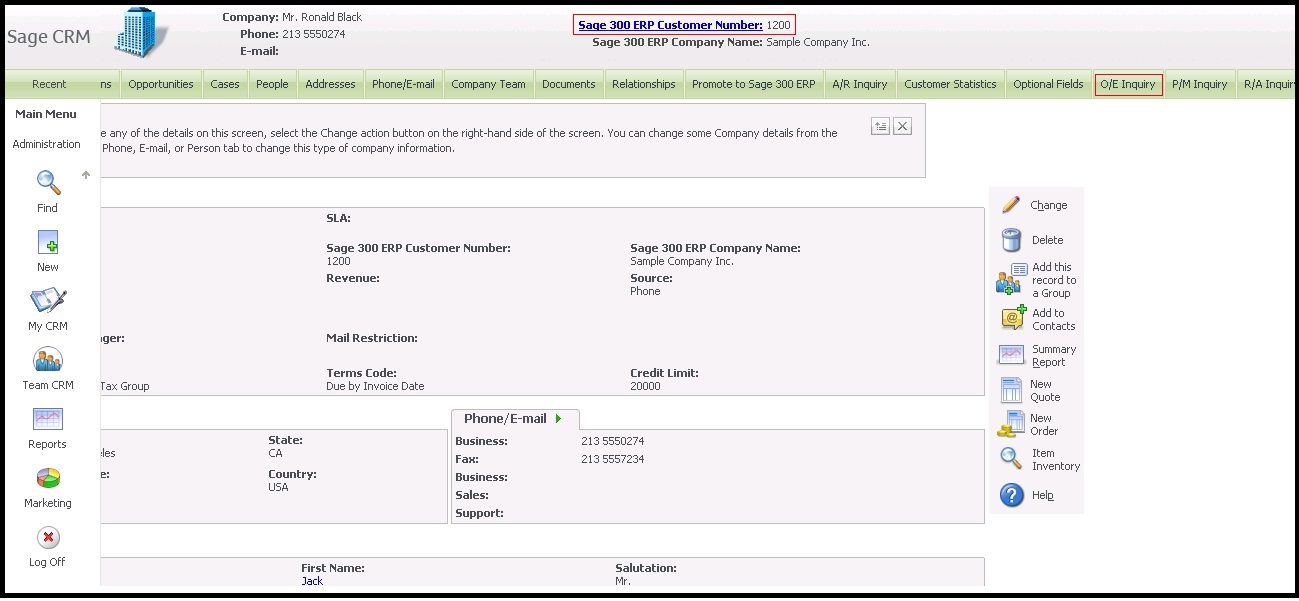Click the Administration menu link
The height and width of the screenshot is (601, 1299).
pyautogui.click(x=47, y=144)
